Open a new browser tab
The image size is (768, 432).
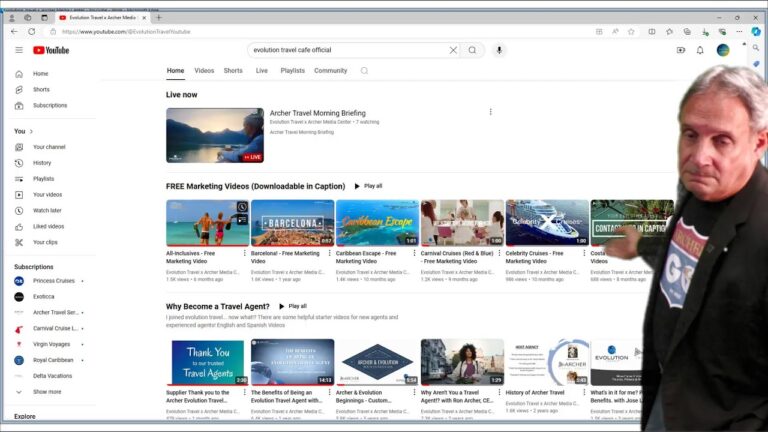(x=158, y=18)
